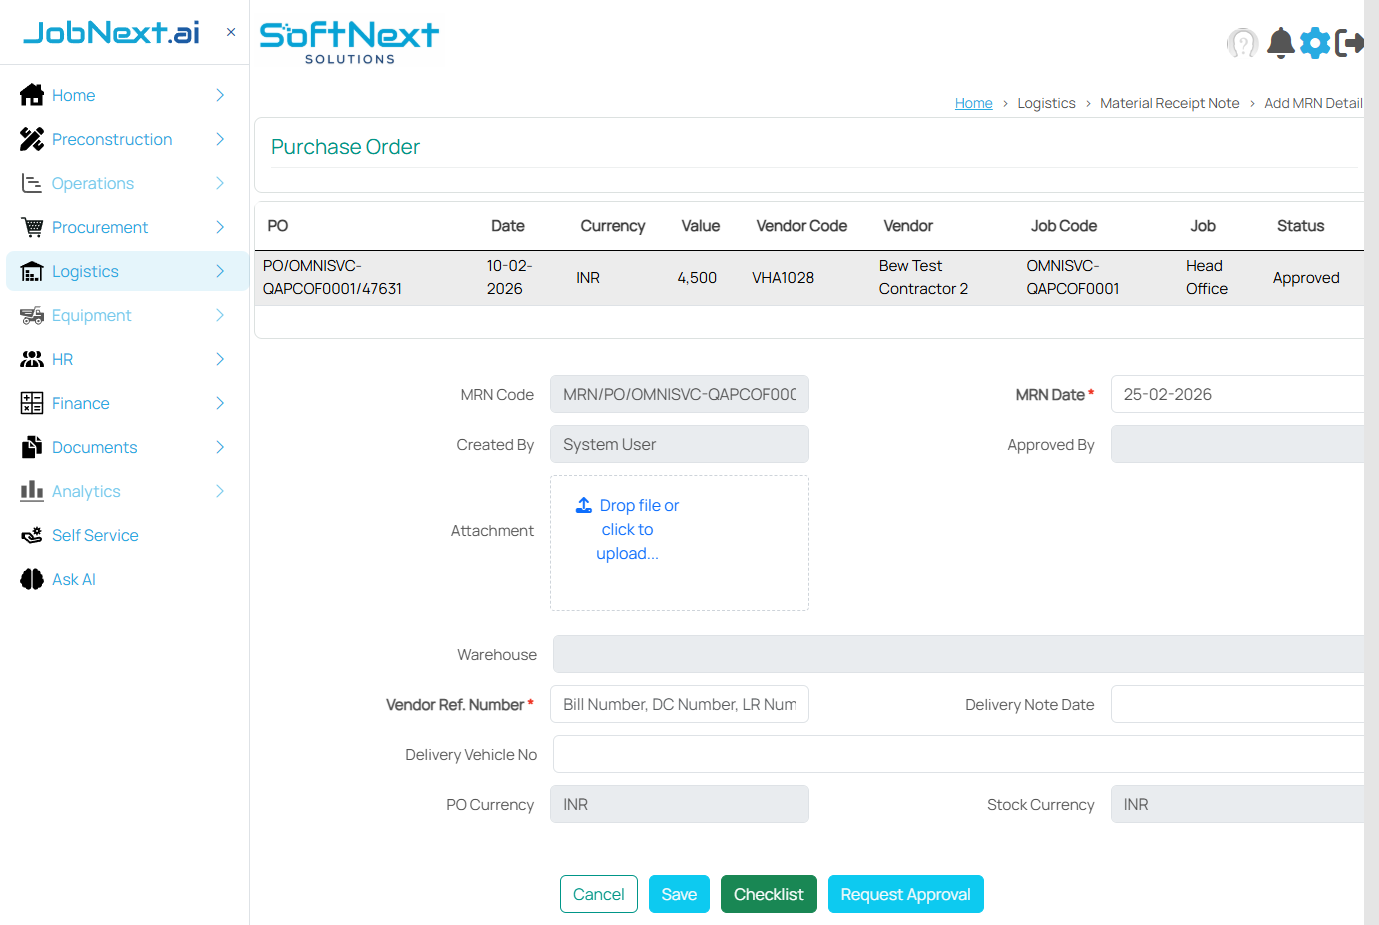Click the Home breadcrumb link

(x=973, y=103)
